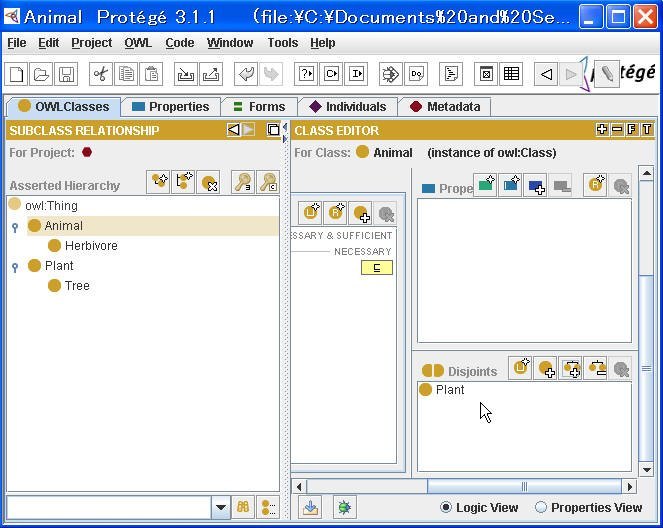The width and height of the screenshot is (663, 528).
Task: Select owl:Thing in the hierarchy
Action: [x=43, y=205]
